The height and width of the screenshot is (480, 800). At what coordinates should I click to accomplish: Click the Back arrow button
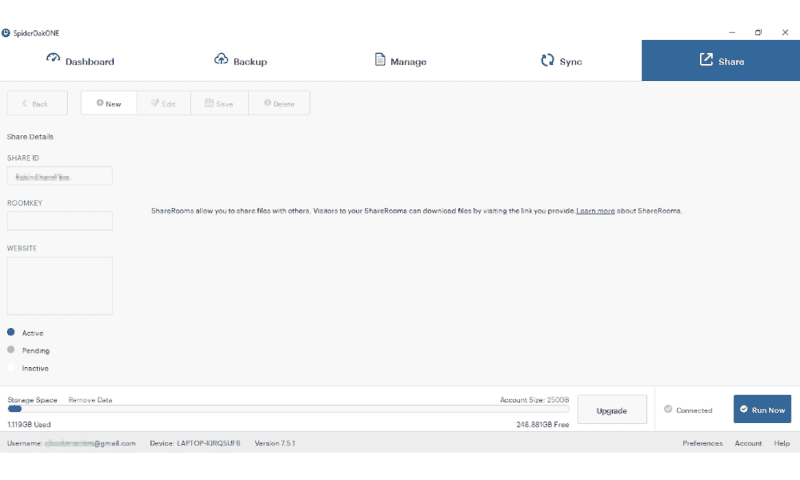tap(37, 104)
